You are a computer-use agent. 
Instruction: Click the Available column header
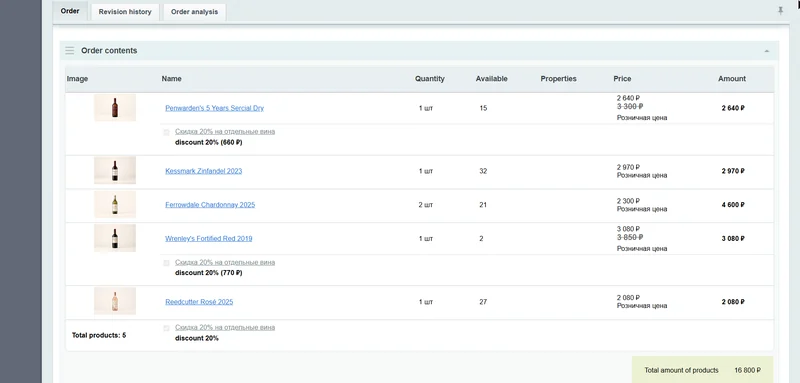491,79
